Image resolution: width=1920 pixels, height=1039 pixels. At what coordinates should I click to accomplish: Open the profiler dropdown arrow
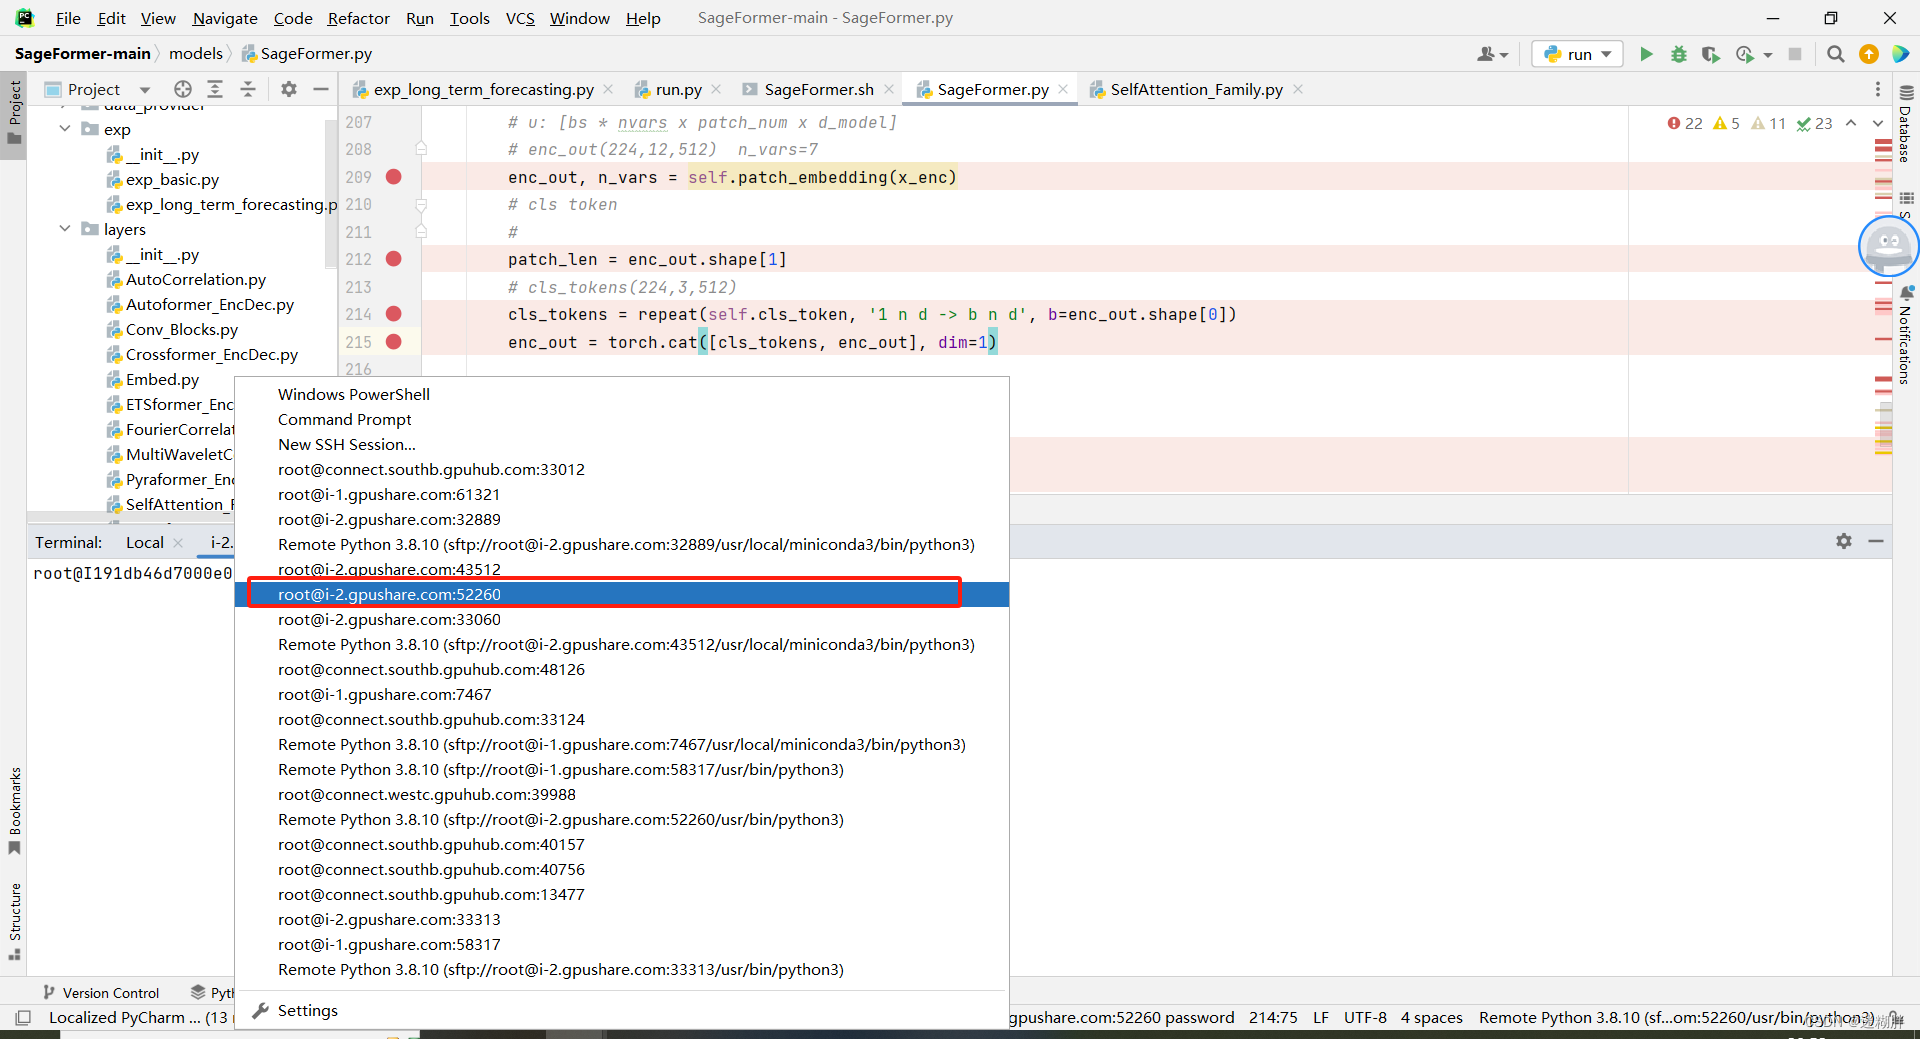click(1768, 55)
